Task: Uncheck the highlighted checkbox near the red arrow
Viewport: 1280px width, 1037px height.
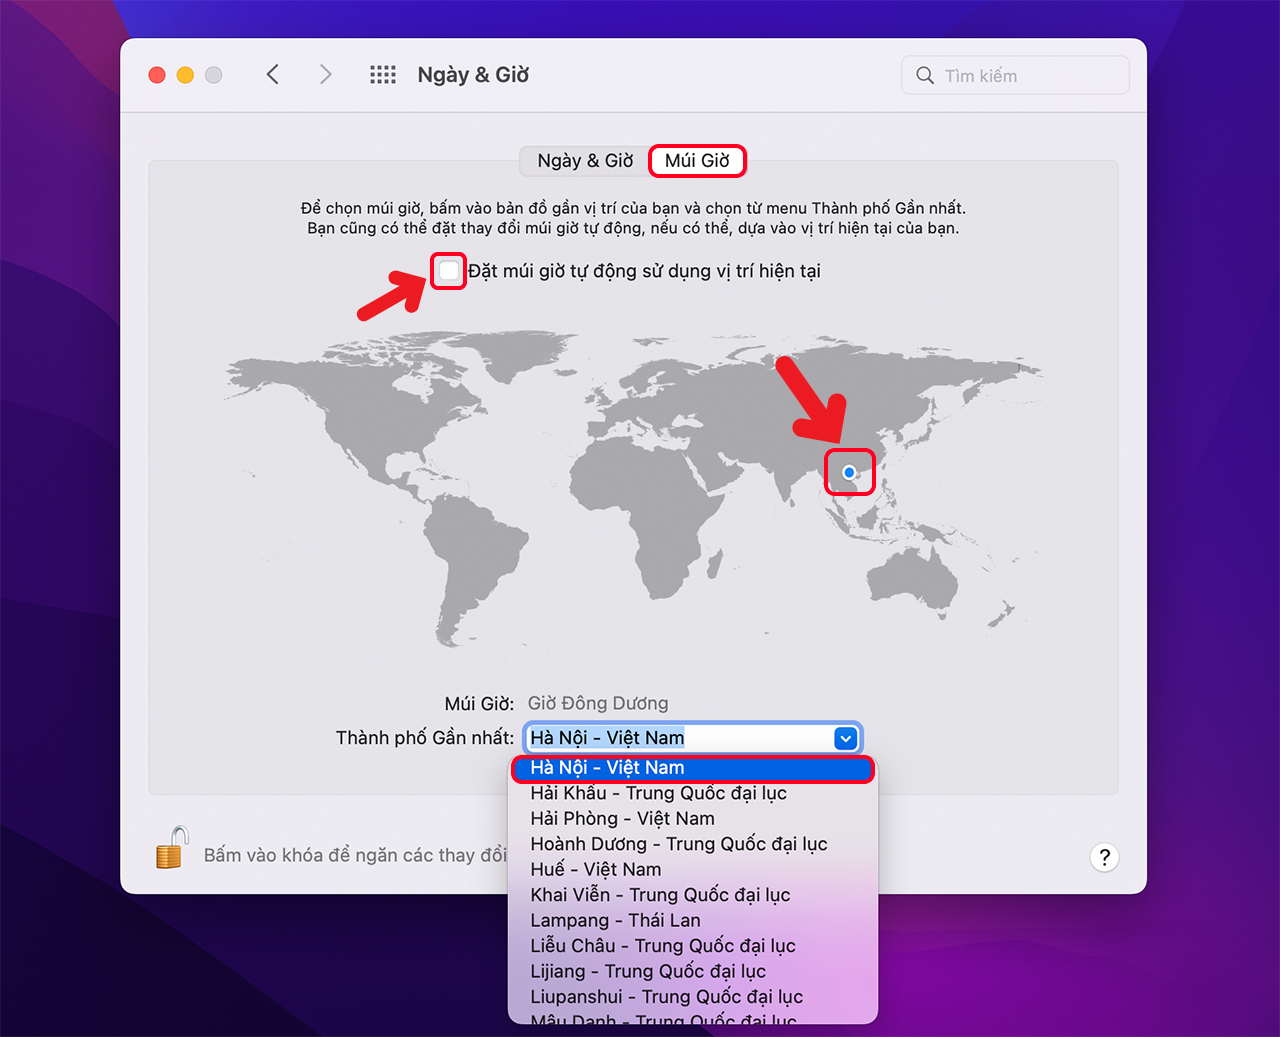Action: click(448, 270)
